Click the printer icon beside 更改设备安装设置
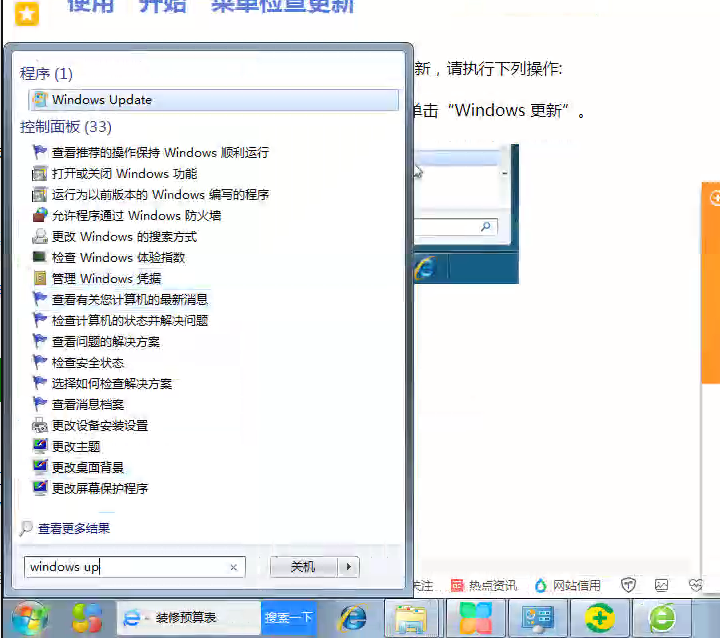Image resolution: width=720 pixels, height=638 pixels. tap(39, 426)
